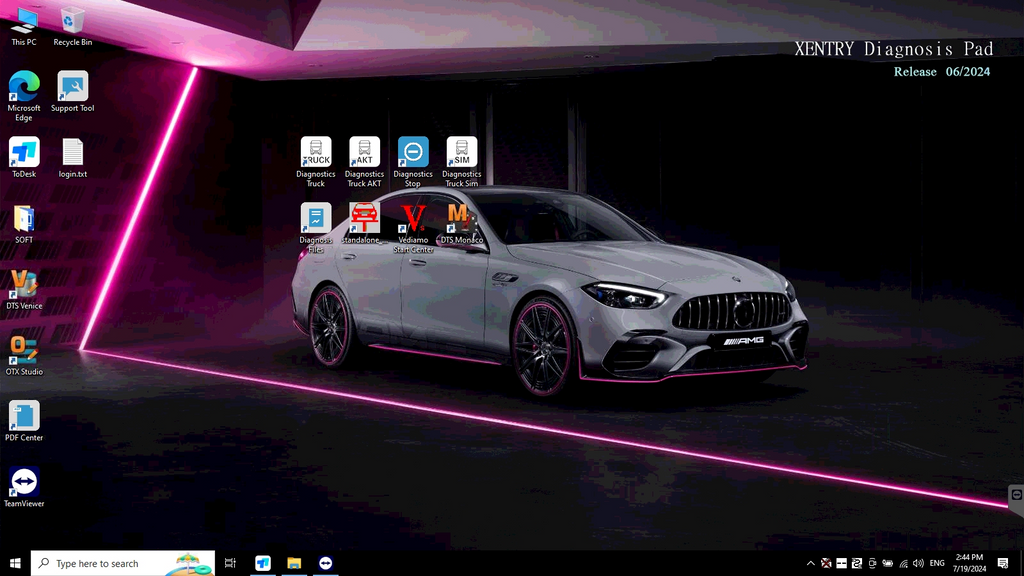Select the Diagnostics Stop icon

coord(413,153)
